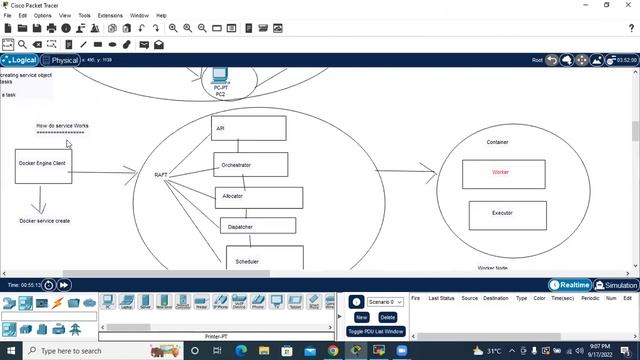640x360 pixels.
Task: Open the Edit menu
Action: (x=22, y=16)
